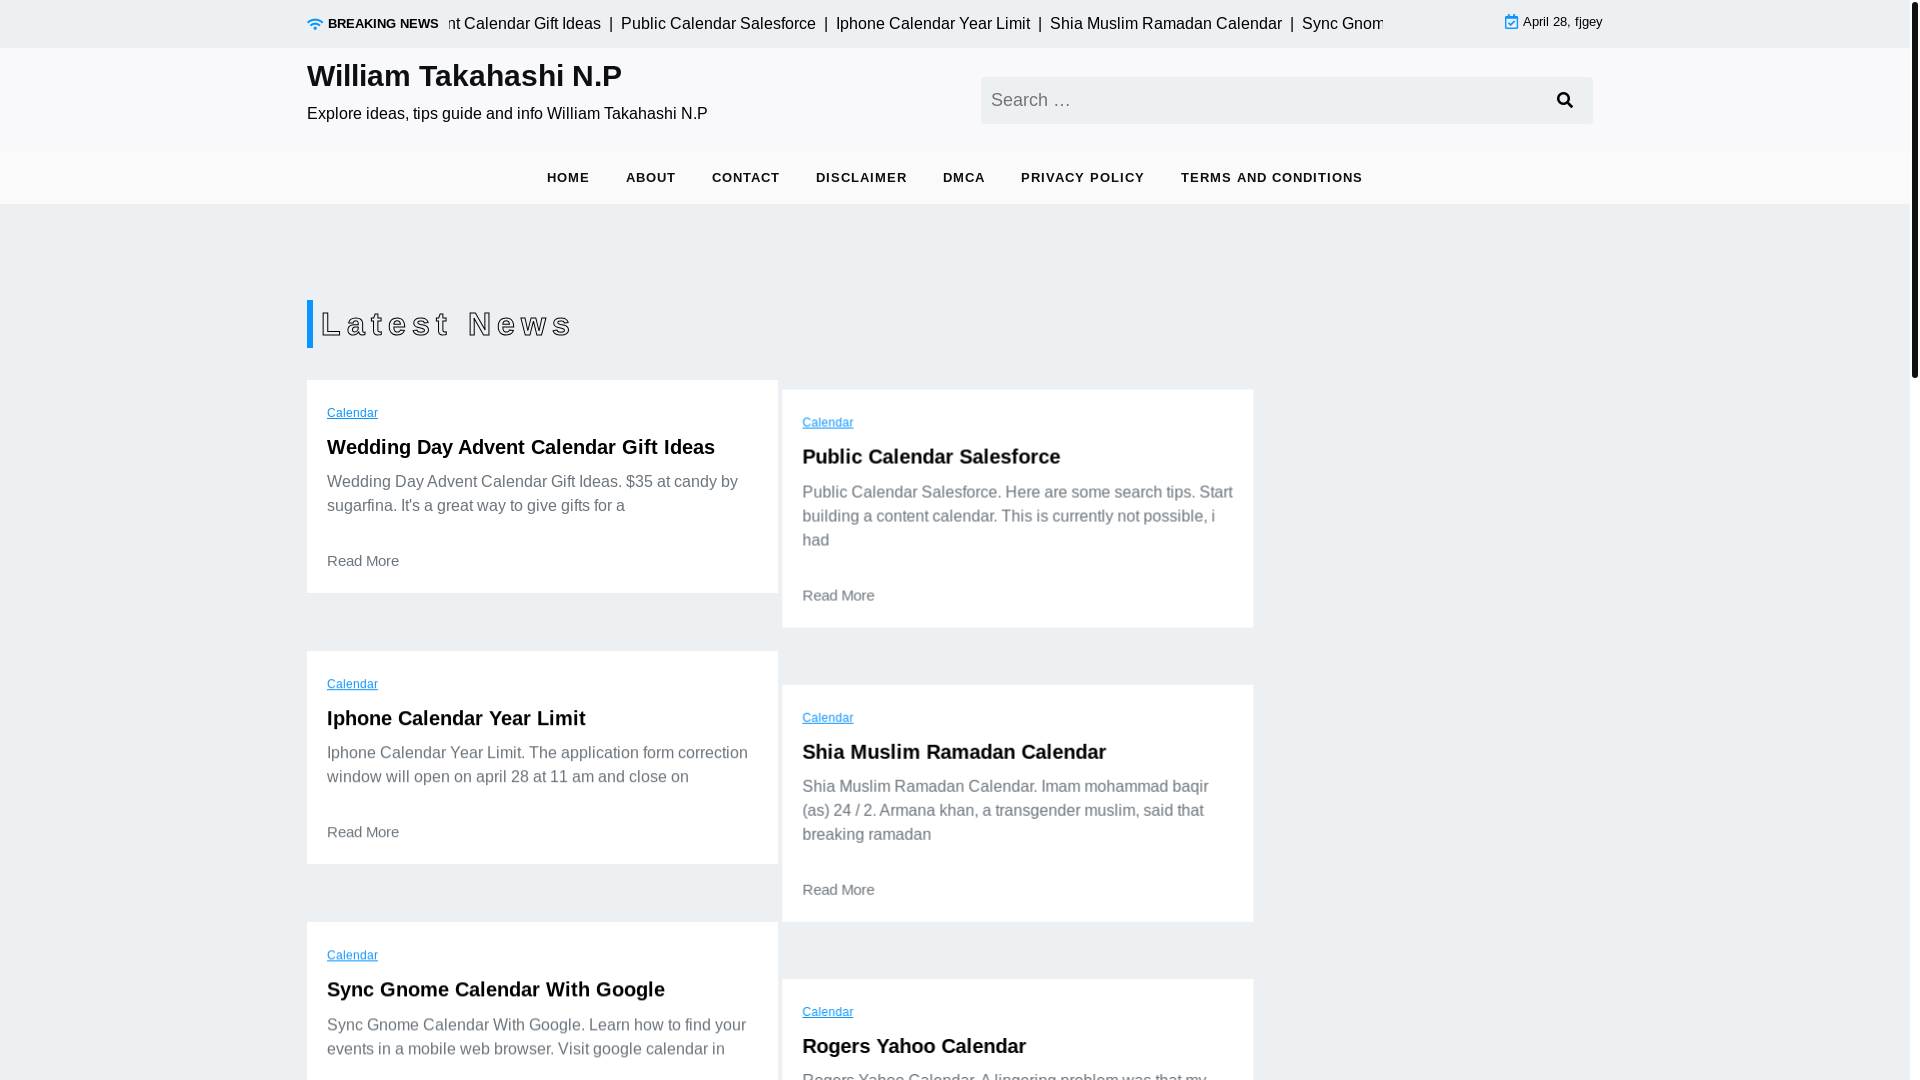The image size is (1920, 1080).
Task: Click the April 28 date text
Action: 1562,22
